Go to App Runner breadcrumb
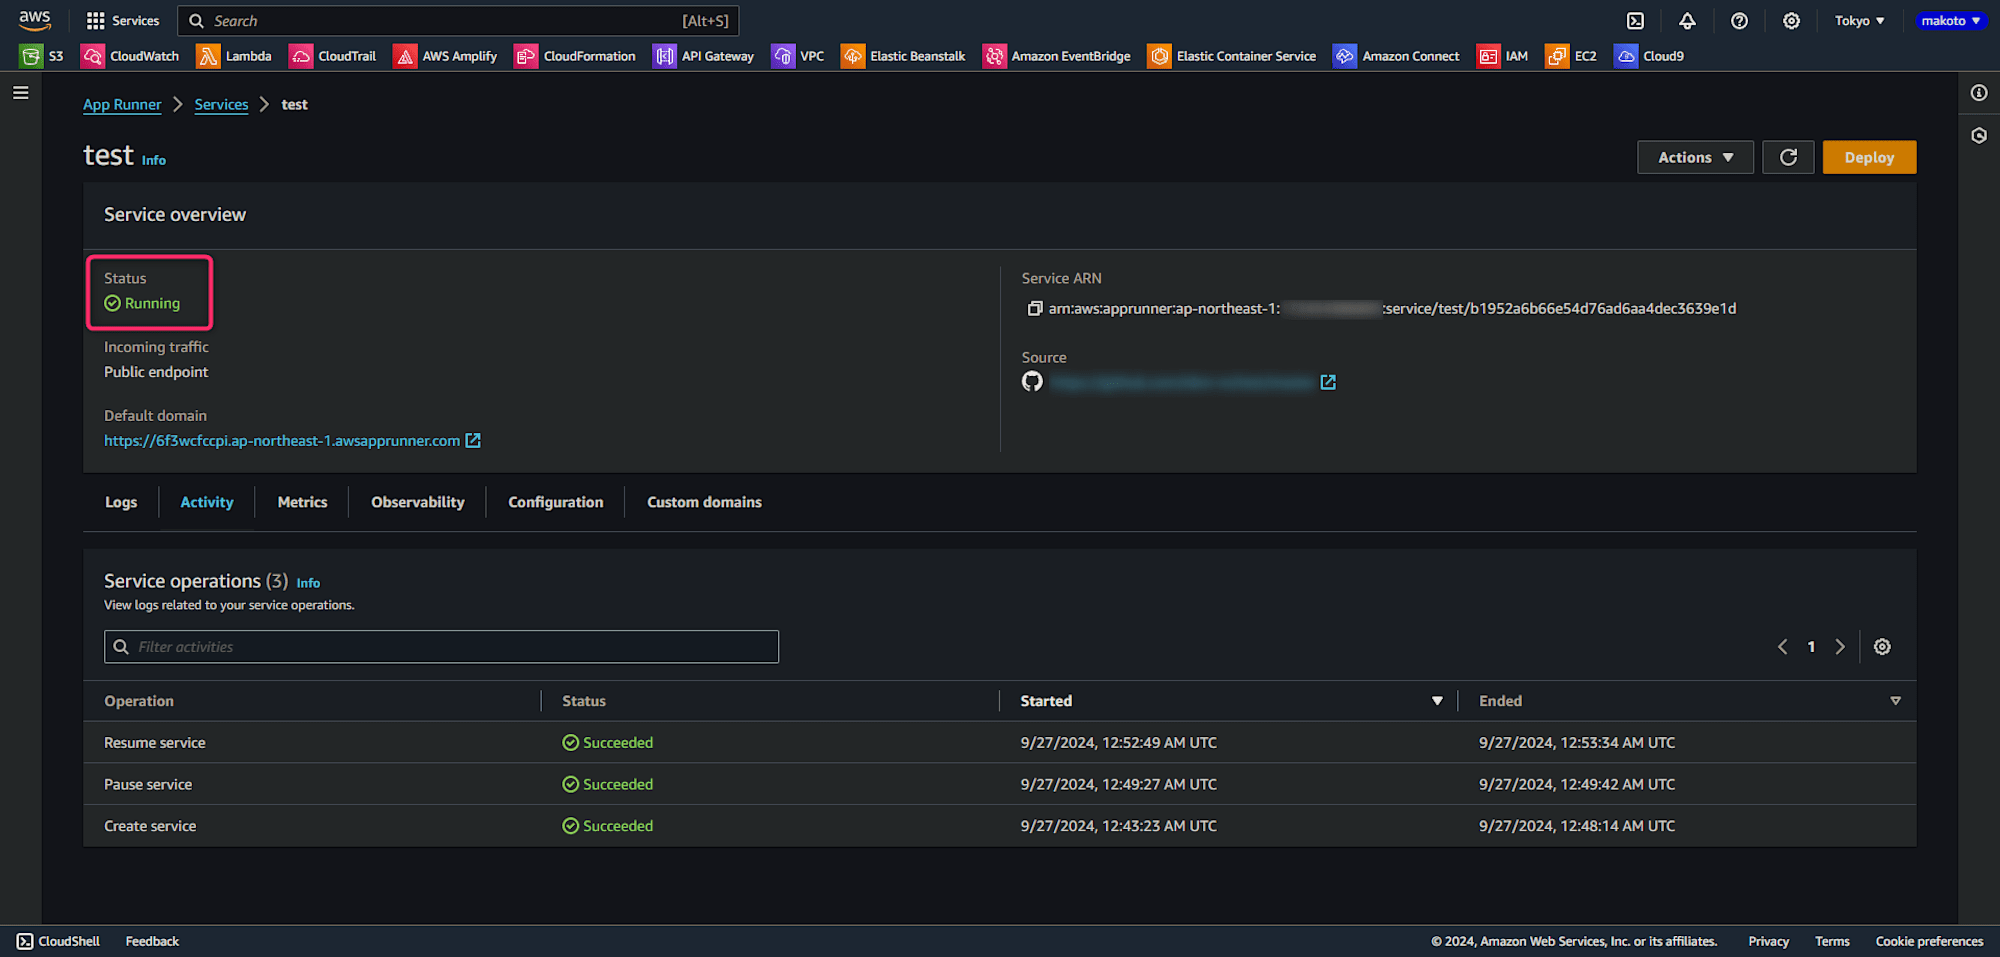 point(122,104)
